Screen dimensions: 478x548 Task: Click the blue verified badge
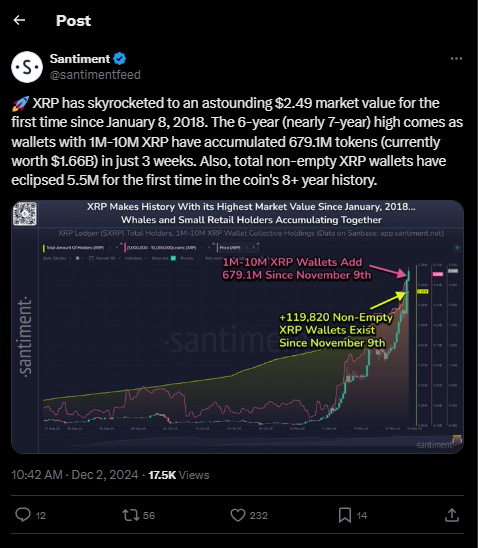pyautogui.click(x=120, y=59)
